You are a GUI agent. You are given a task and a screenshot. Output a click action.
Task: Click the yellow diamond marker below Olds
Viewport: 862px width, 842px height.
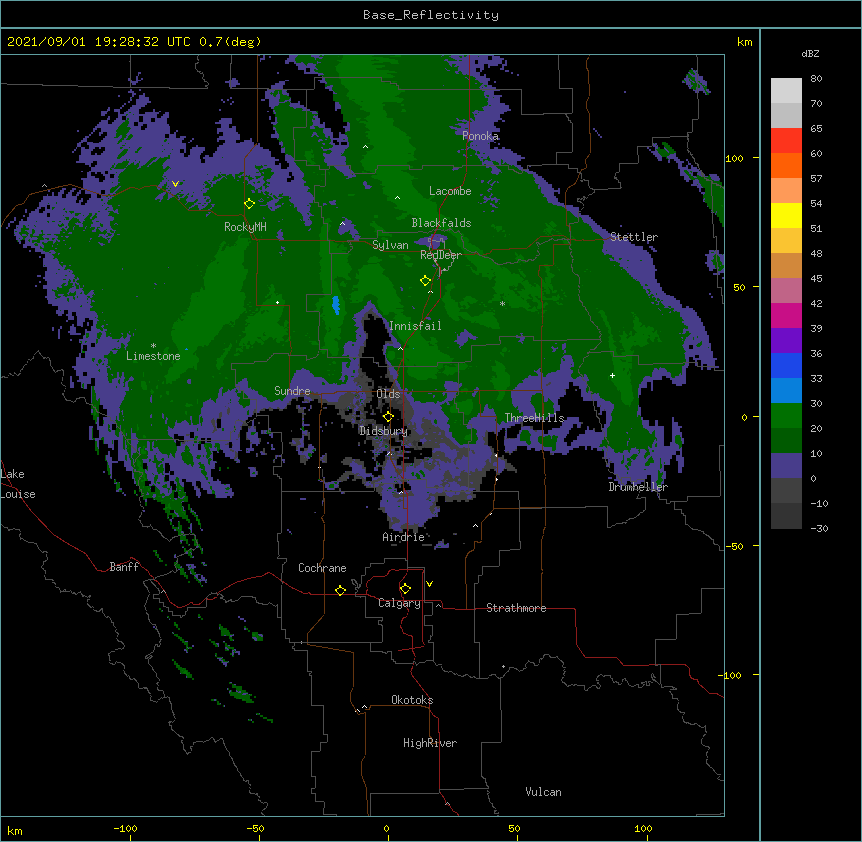tap(388, 416)
